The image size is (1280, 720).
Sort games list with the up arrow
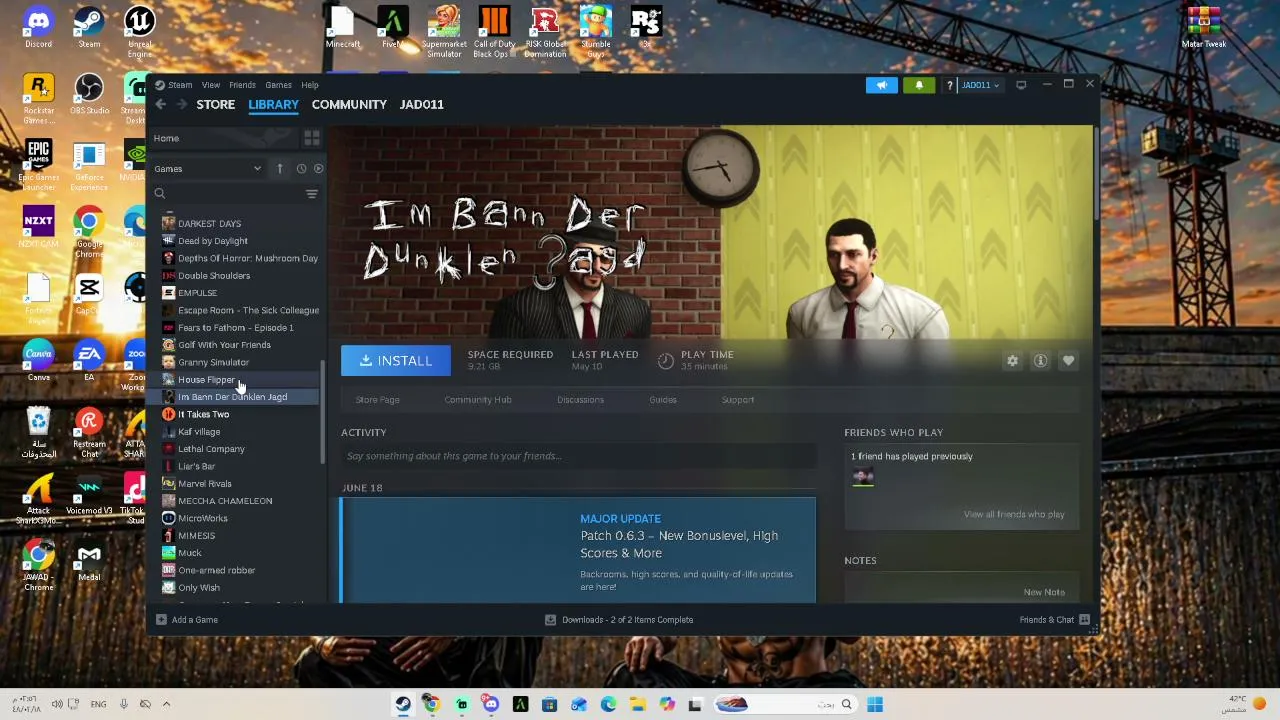(x=280, y=168)
